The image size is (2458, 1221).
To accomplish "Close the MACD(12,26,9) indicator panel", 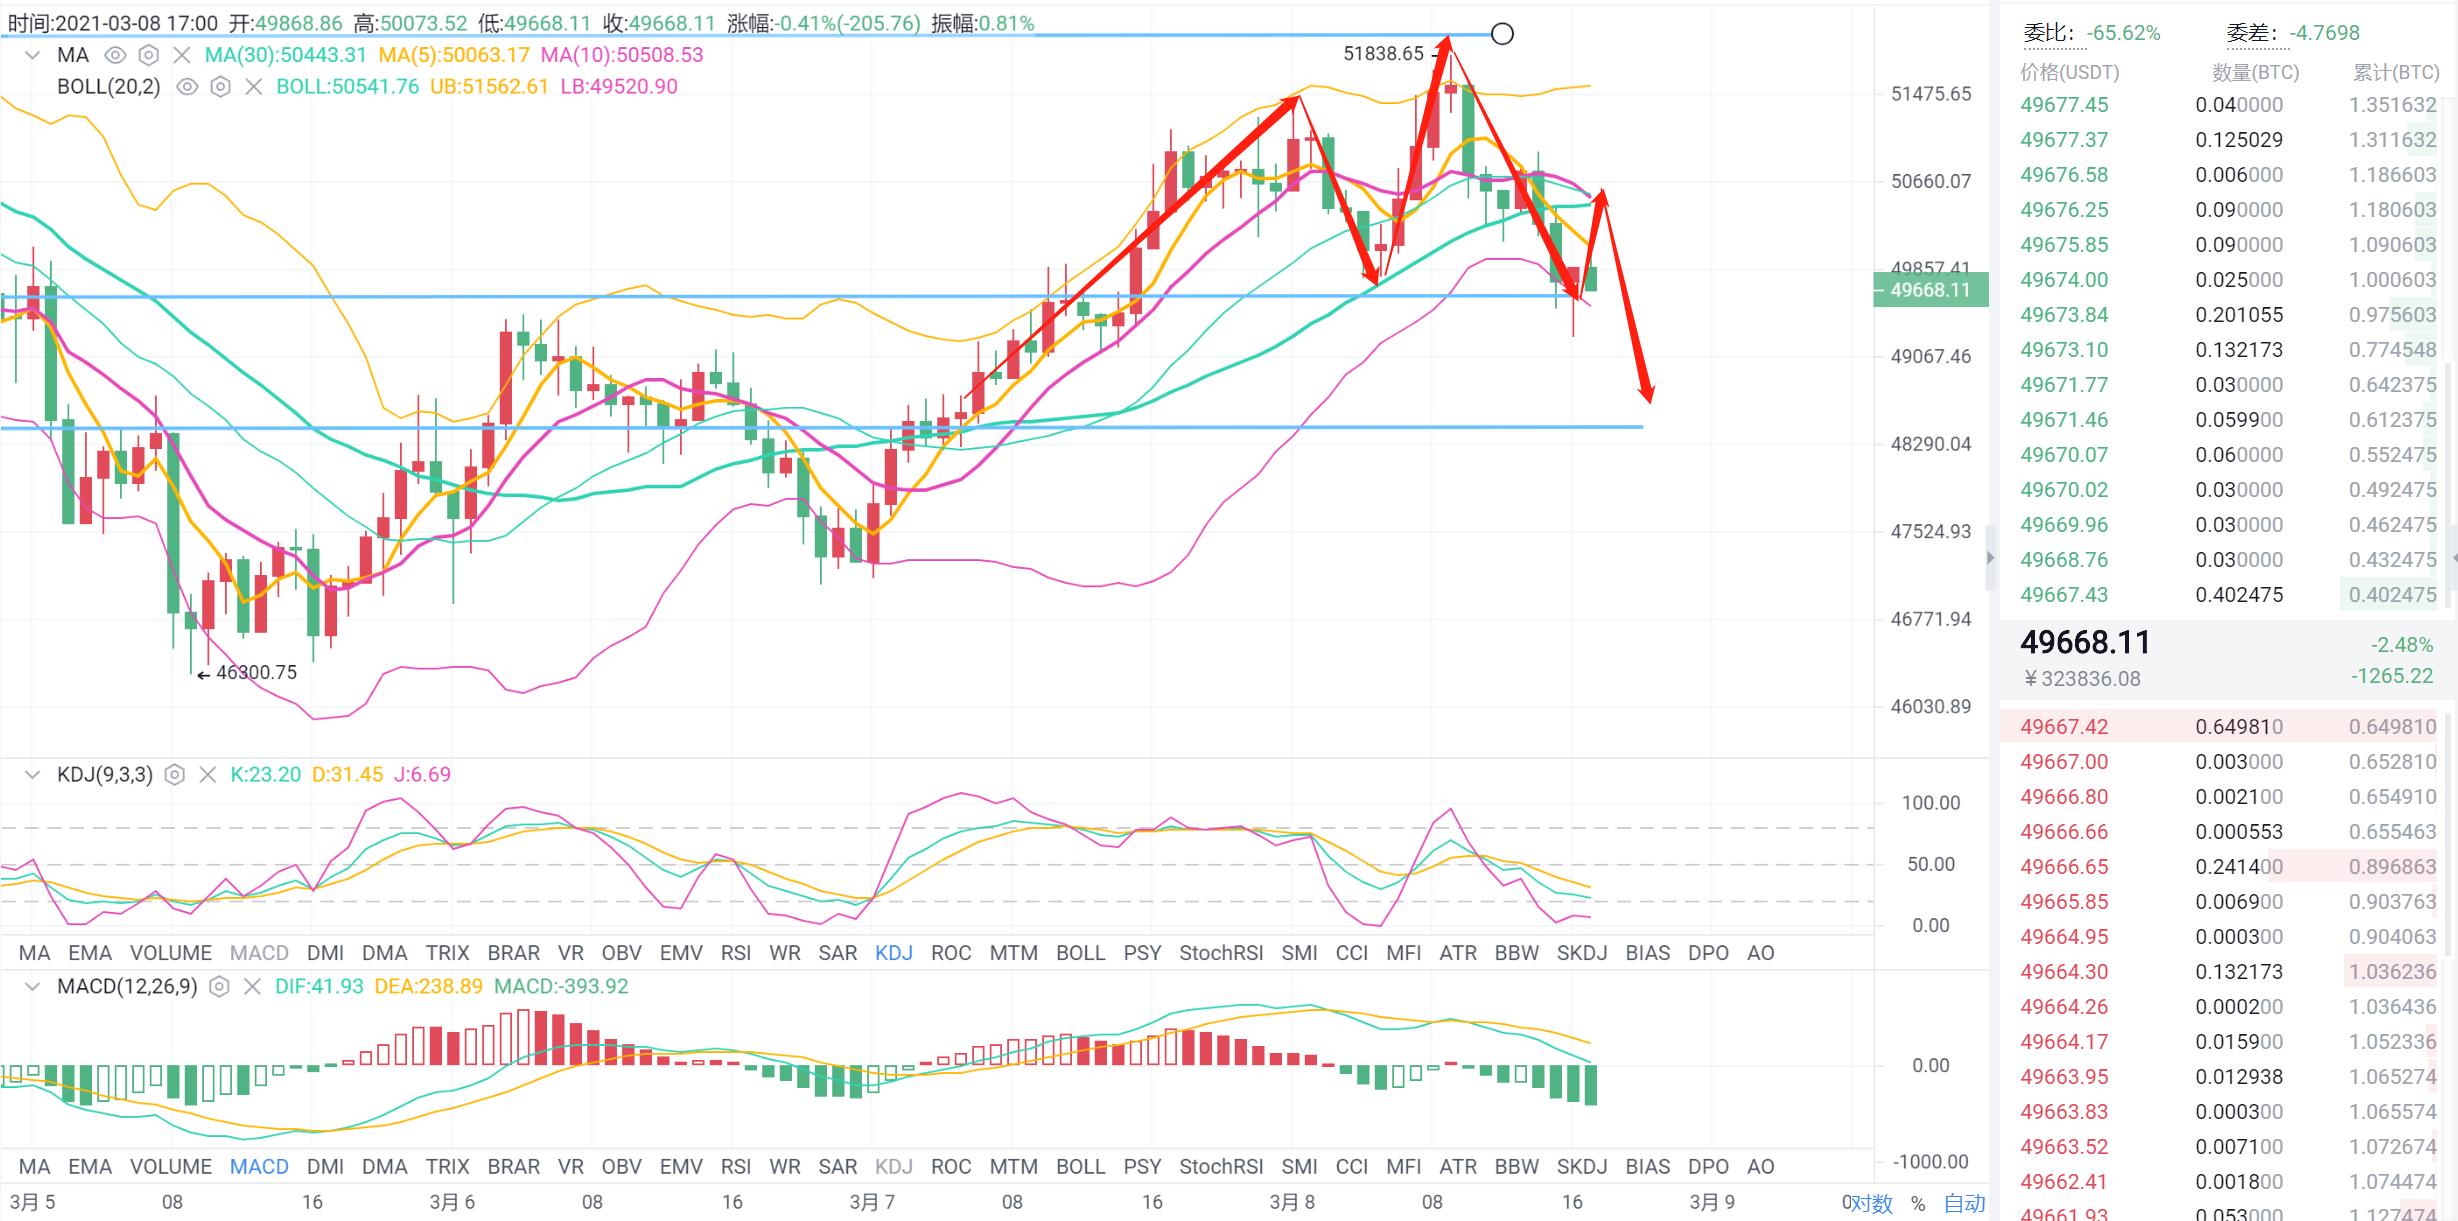I will [x=252, y=986].
